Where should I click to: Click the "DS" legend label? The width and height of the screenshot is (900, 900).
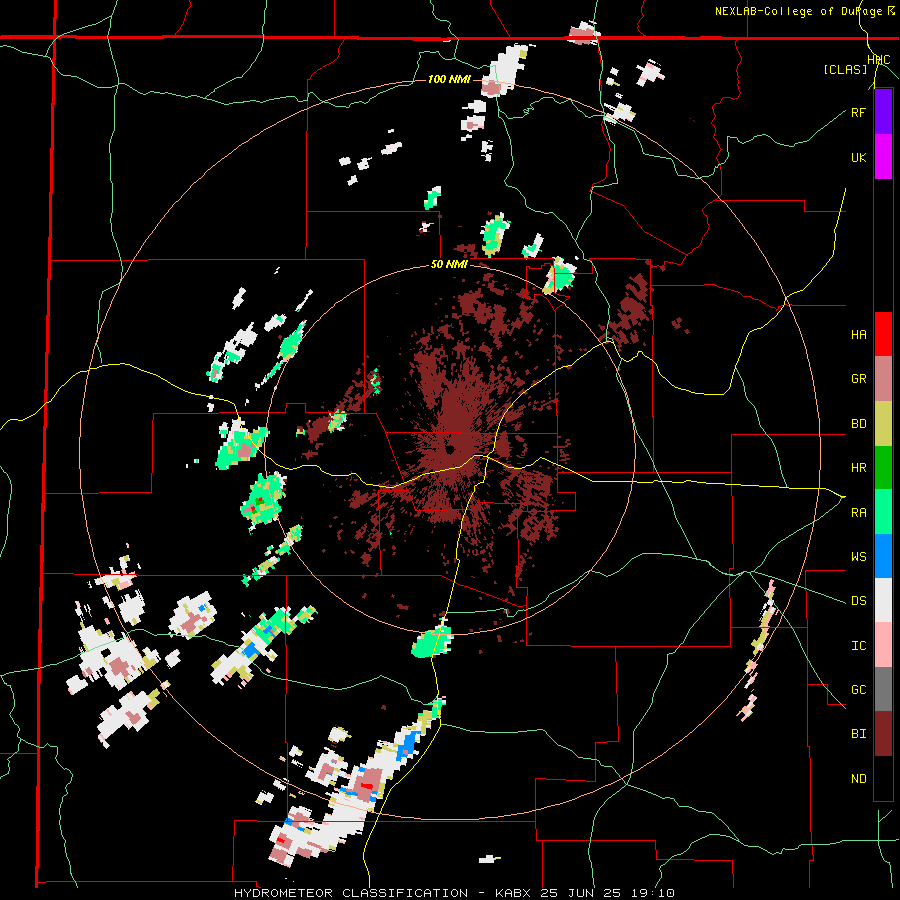(x=858, y=601)
